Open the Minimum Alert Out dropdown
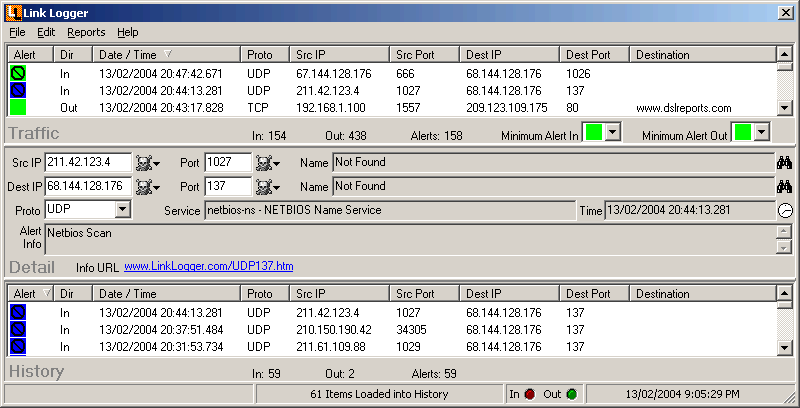Image resolution: width=800 pixels, height=408 pixels. tap(762, 132)
